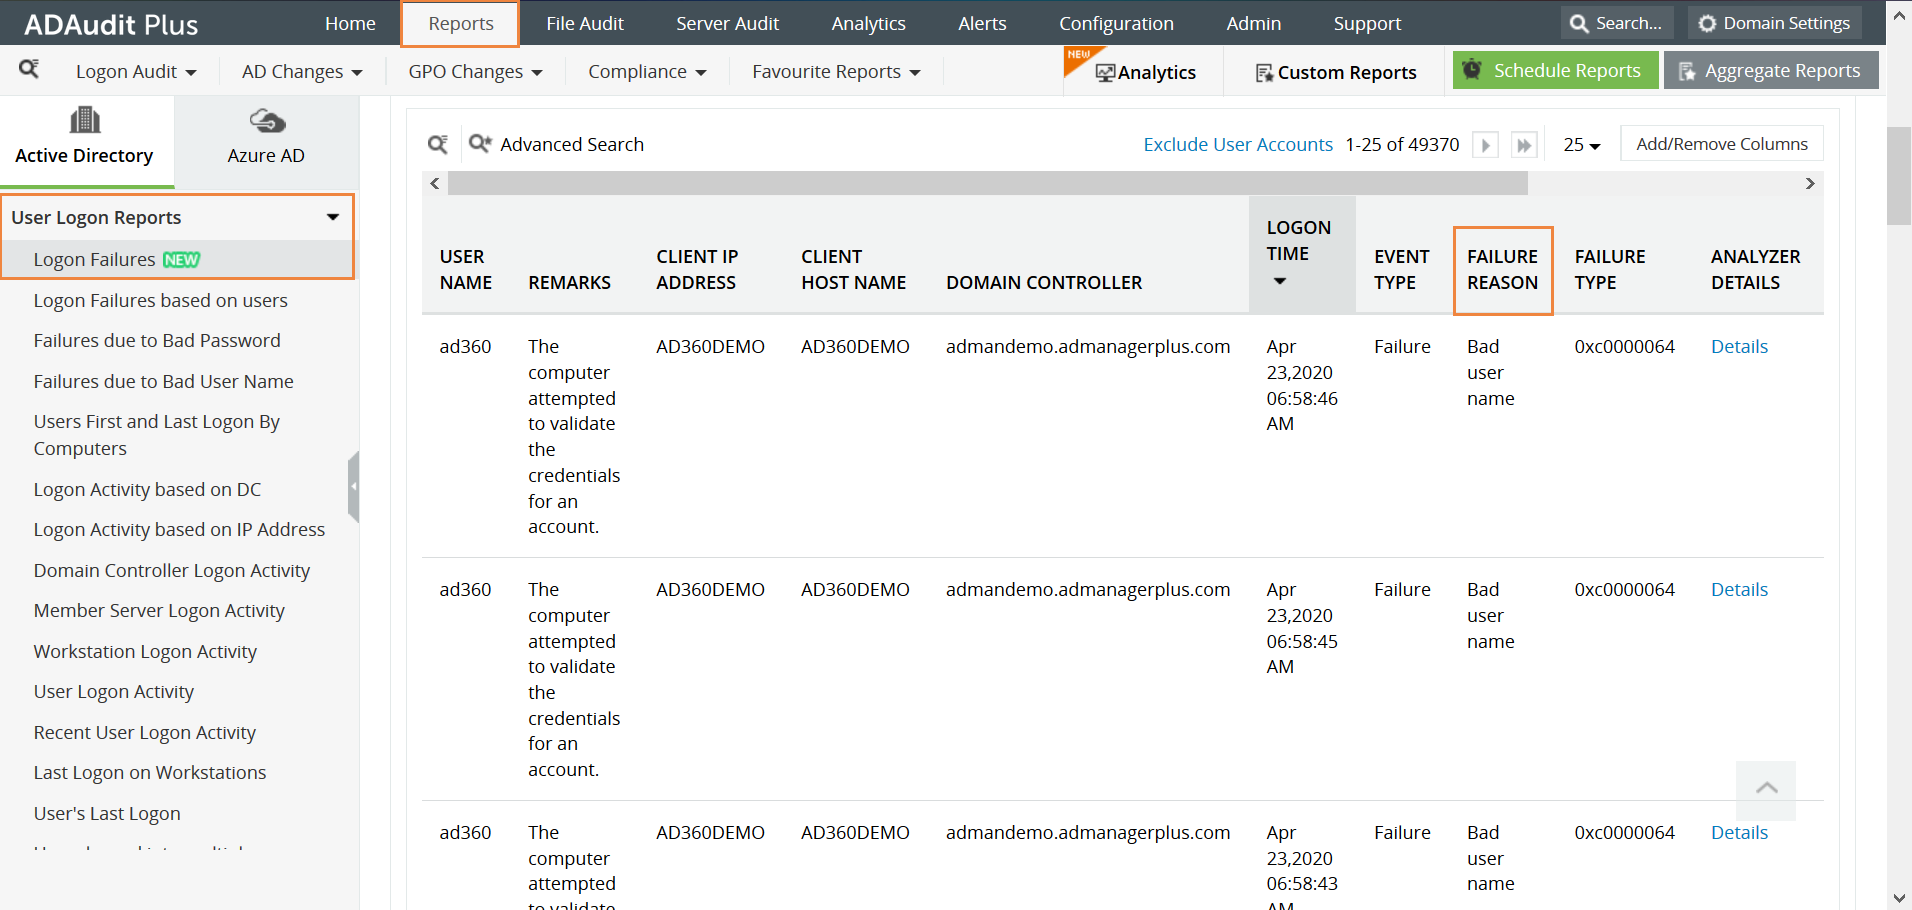Click the Failure Reason column header
Screen dimensions: 1912x910
[x=1503, y=270]
